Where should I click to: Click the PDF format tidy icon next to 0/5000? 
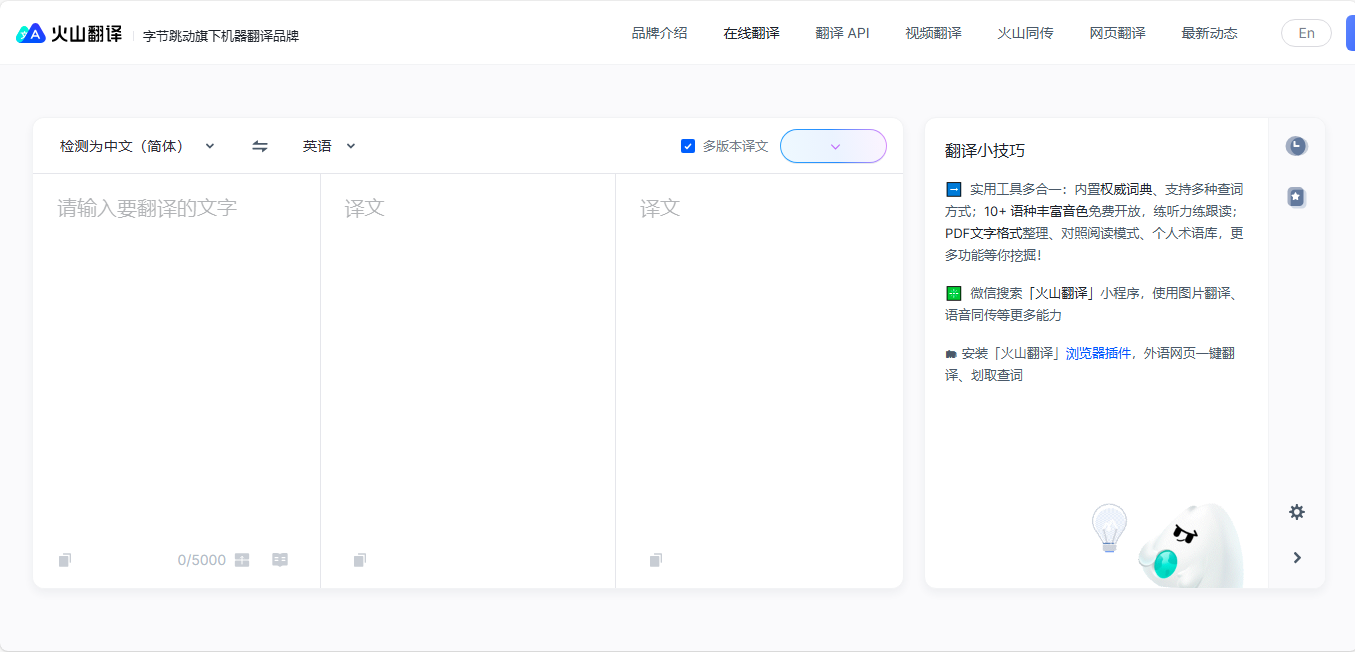[x=242, y=560]
